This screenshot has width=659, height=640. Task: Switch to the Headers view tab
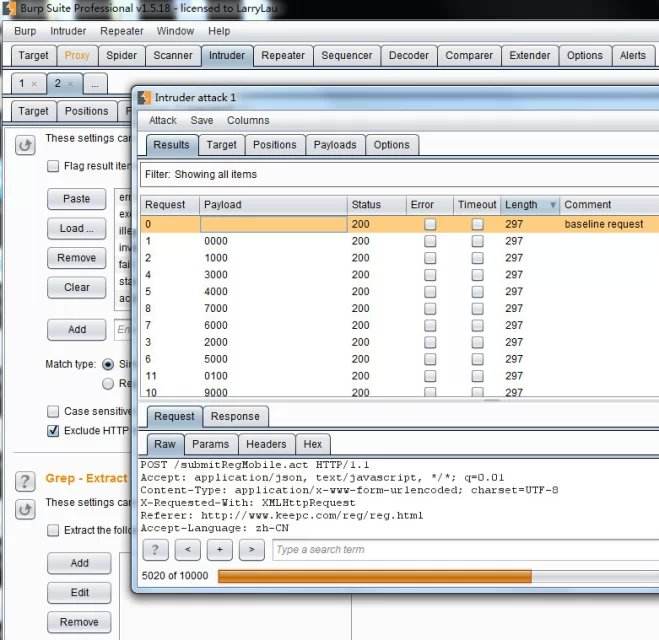tap(266, 444)
